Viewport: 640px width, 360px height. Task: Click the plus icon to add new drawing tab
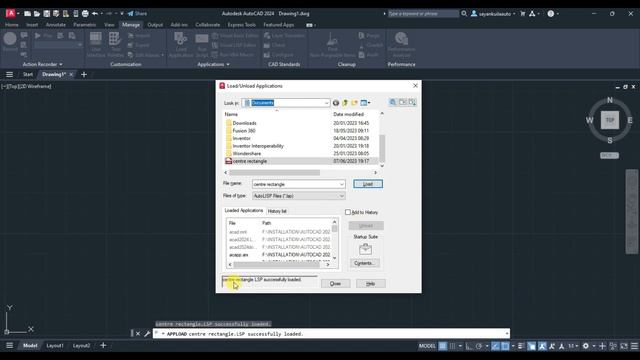84,74
